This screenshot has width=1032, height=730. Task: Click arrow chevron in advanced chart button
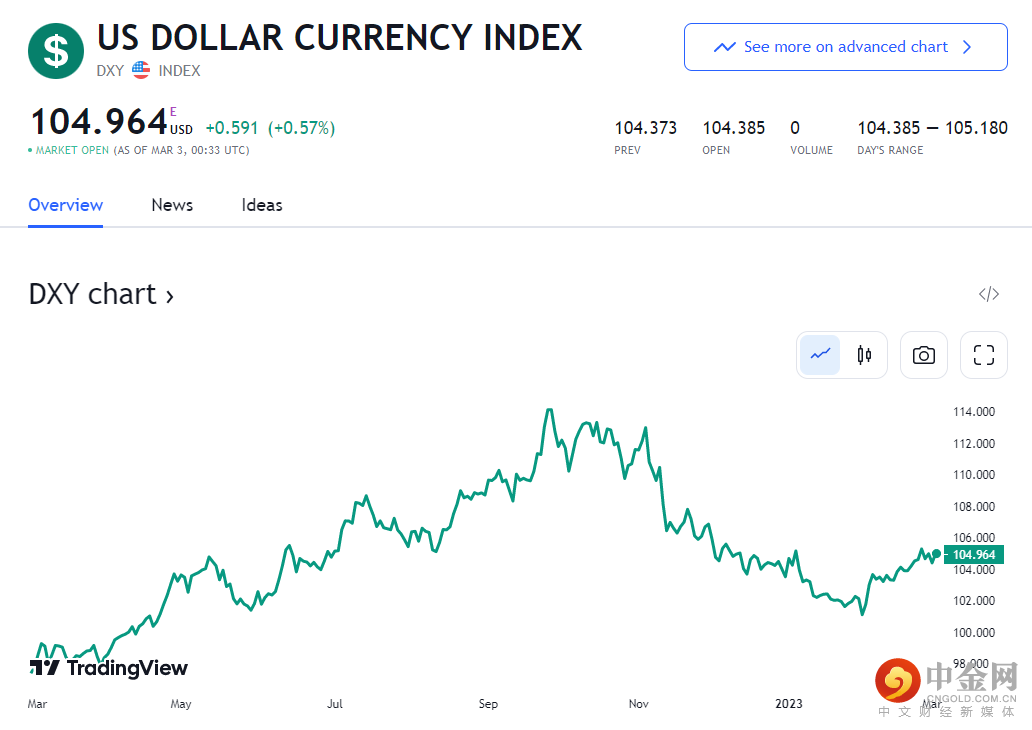click(966, 47)
